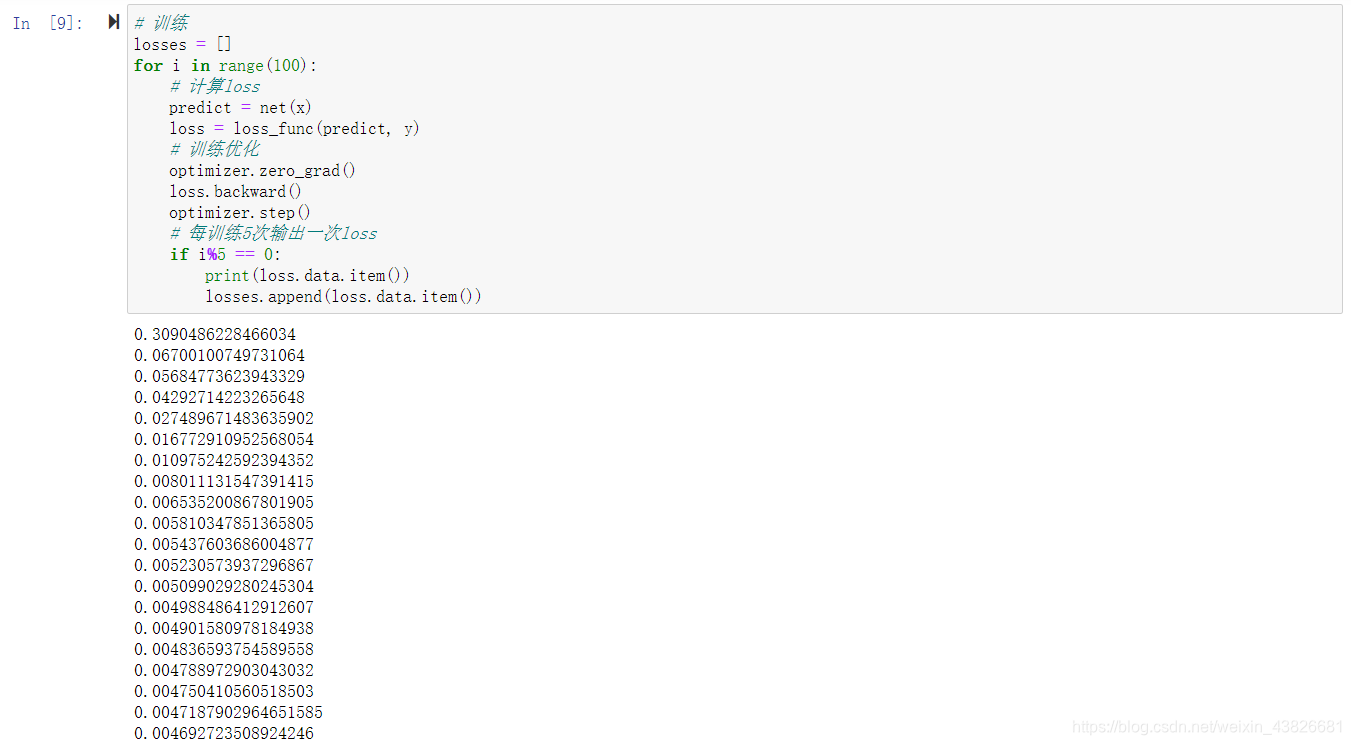Click the optimizer.step() line

click(x=240, y=212)
